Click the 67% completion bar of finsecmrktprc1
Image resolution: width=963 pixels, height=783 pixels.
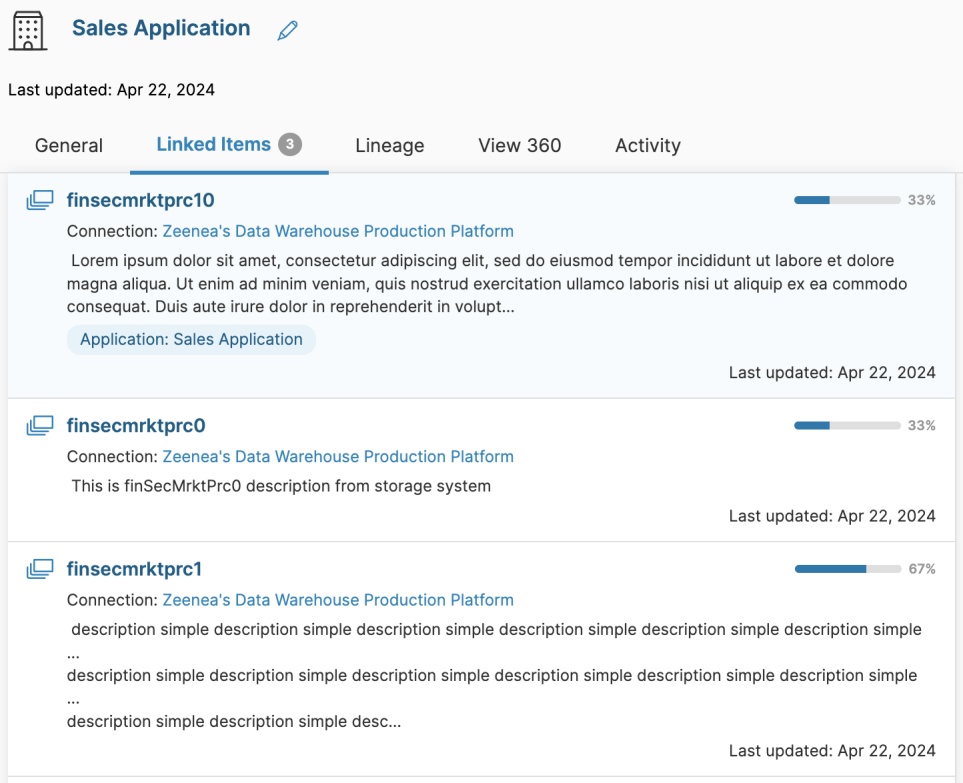[847, 569]
